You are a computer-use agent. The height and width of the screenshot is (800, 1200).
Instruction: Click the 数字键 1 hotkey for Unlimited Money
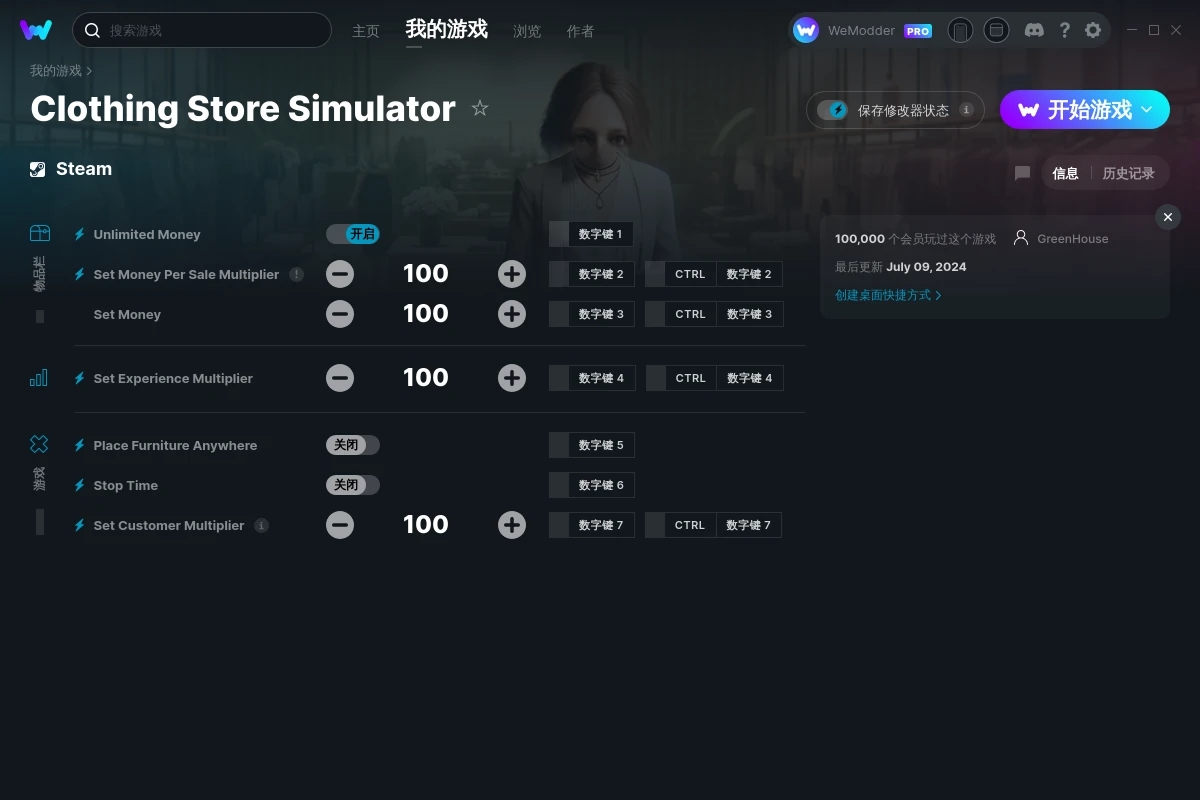(x=591, y=234)
